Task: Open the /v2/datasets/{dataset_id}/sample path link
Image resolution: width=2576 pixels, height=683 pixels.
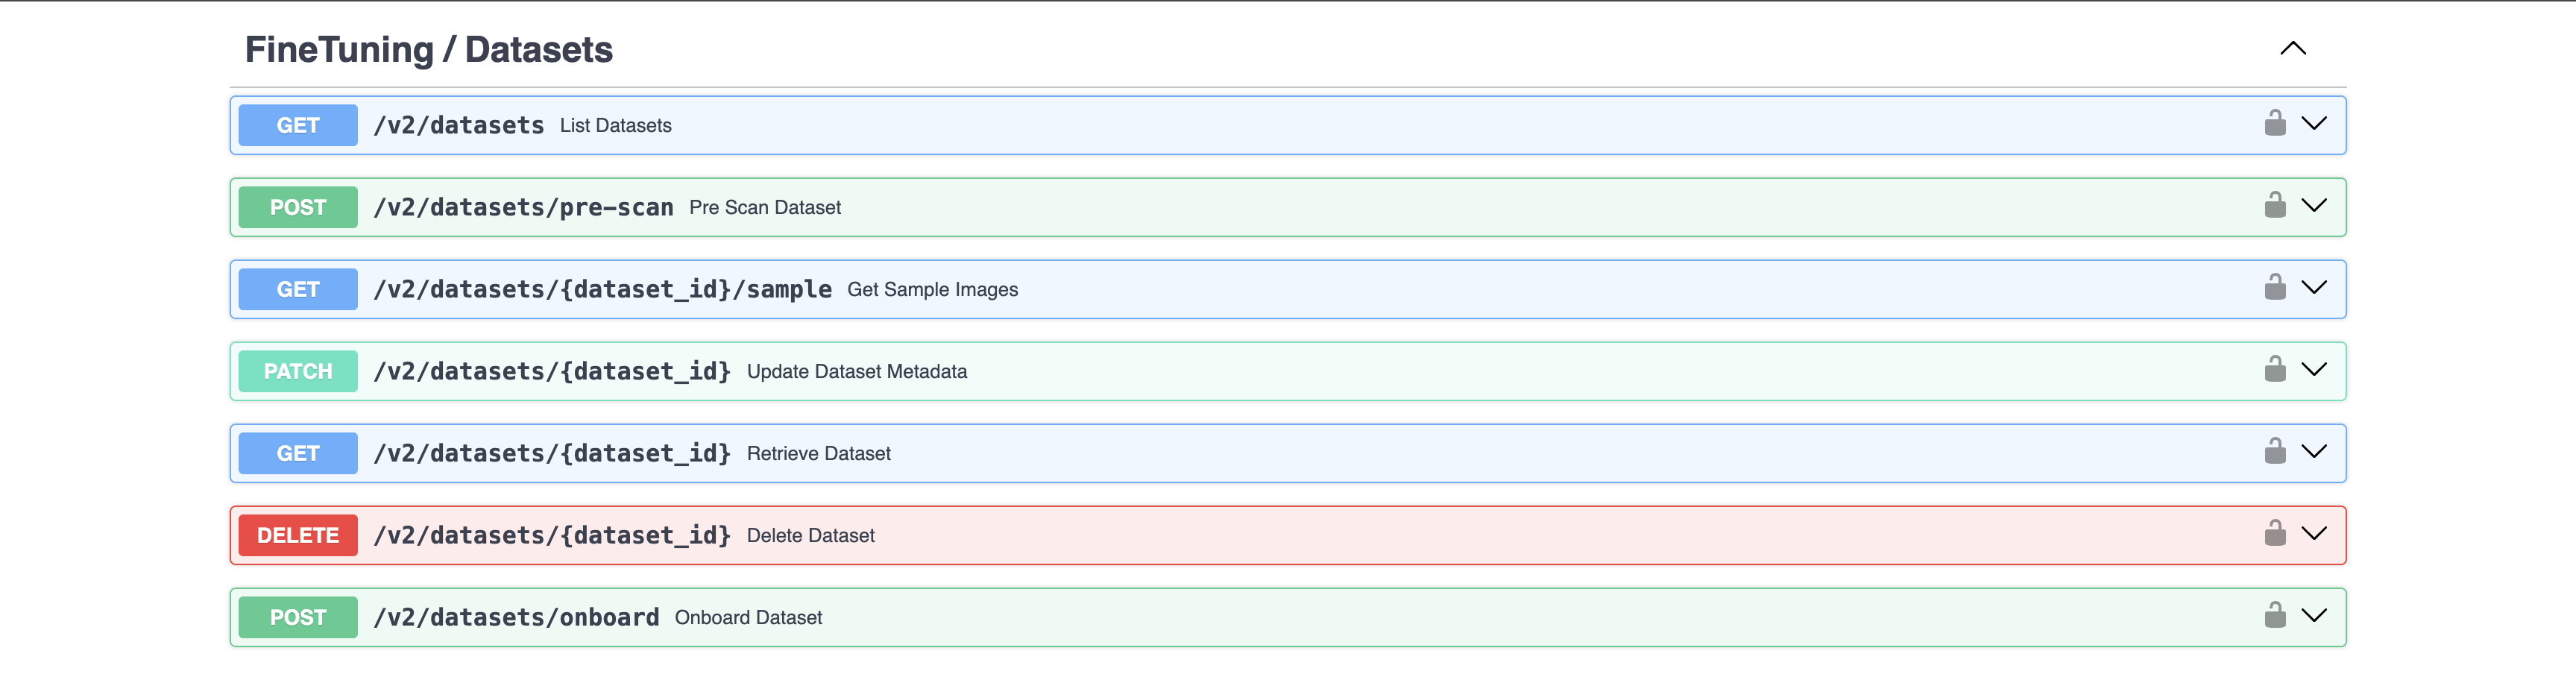Action: [x=602, y=289]
